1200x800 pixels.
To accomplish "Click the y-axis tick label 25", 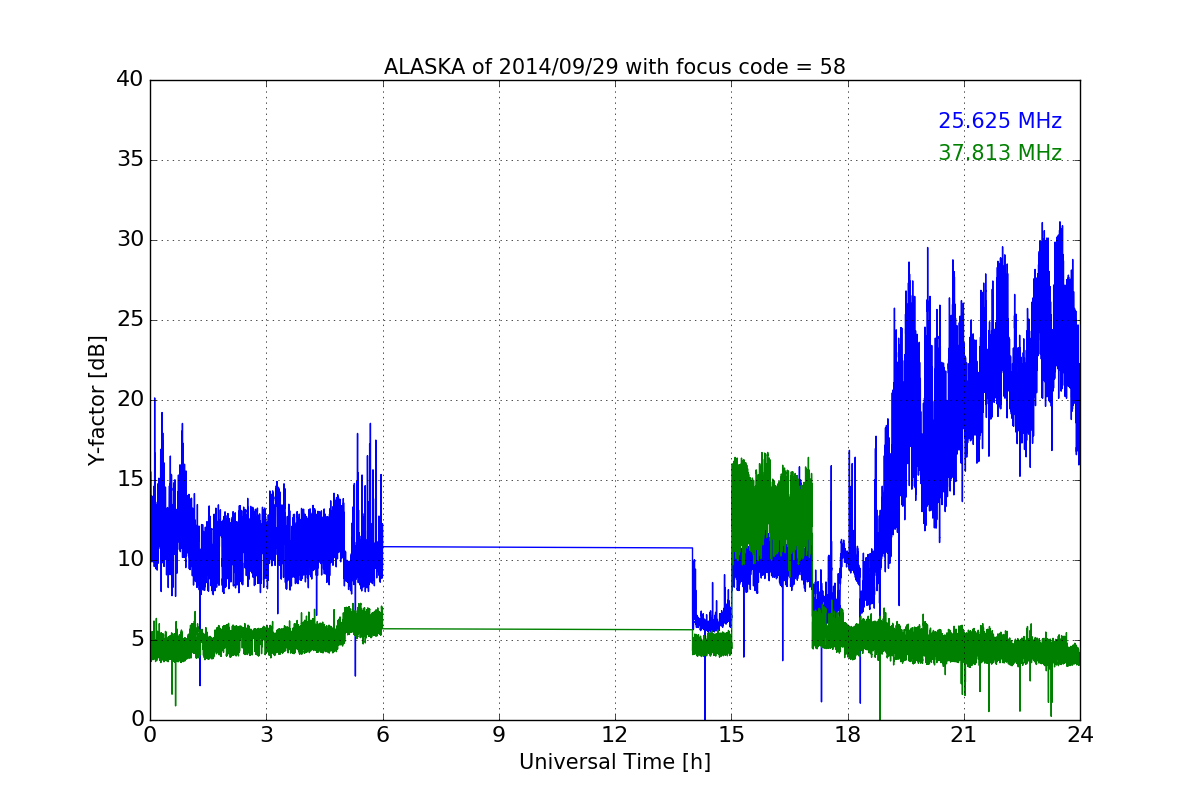I will (130, 320).
